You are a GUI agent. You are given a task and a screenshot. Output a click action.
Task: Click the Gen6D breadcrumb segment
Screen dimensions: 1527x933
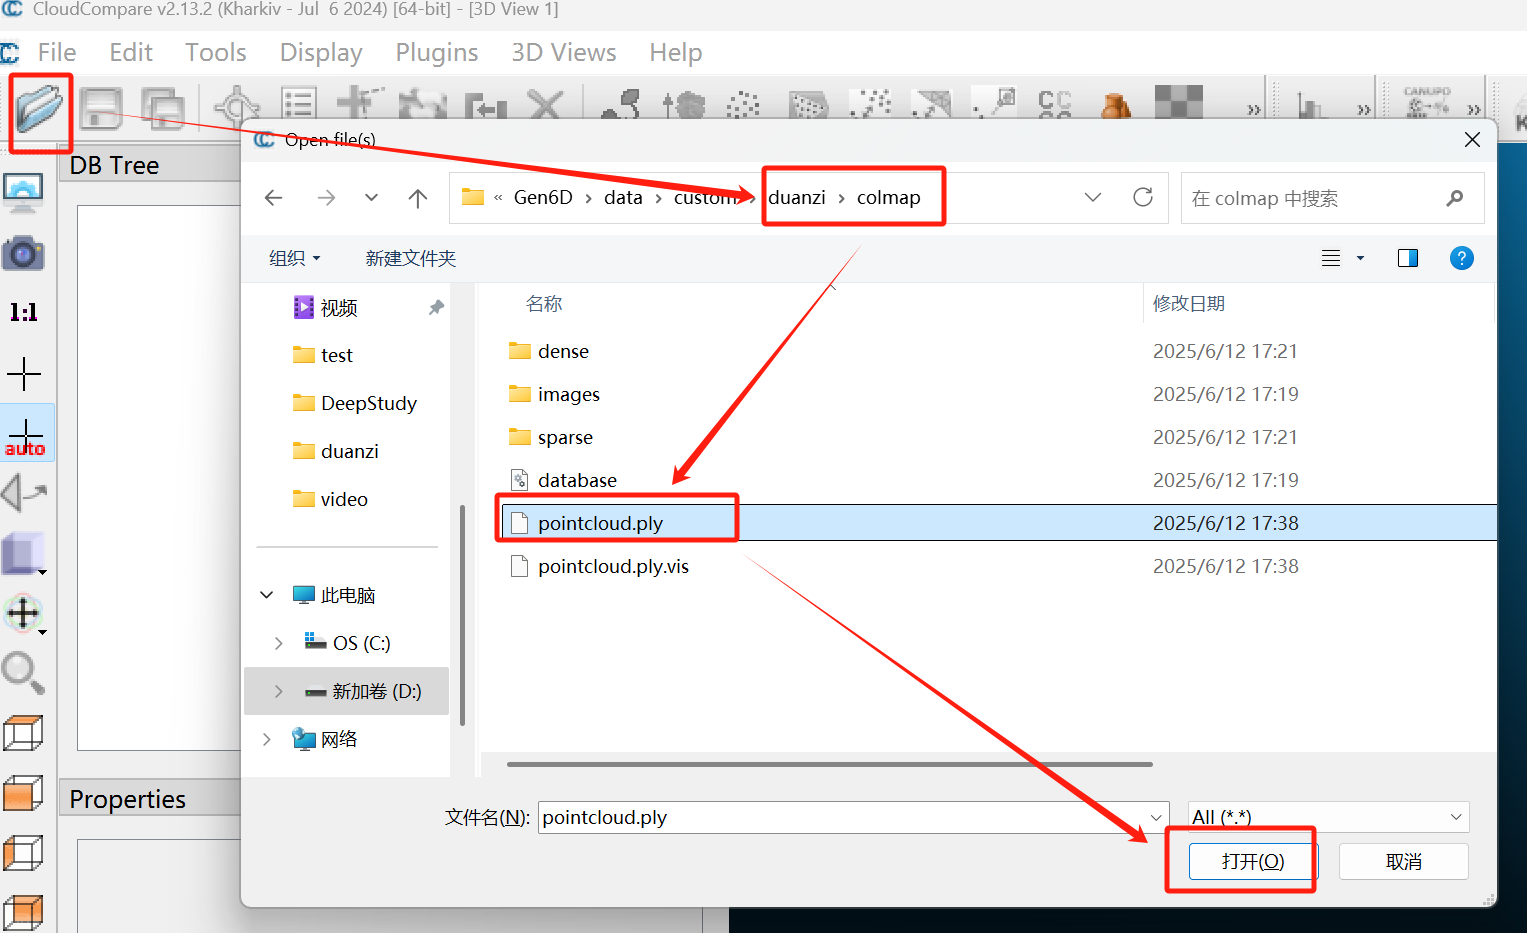[x=543, y=197]
